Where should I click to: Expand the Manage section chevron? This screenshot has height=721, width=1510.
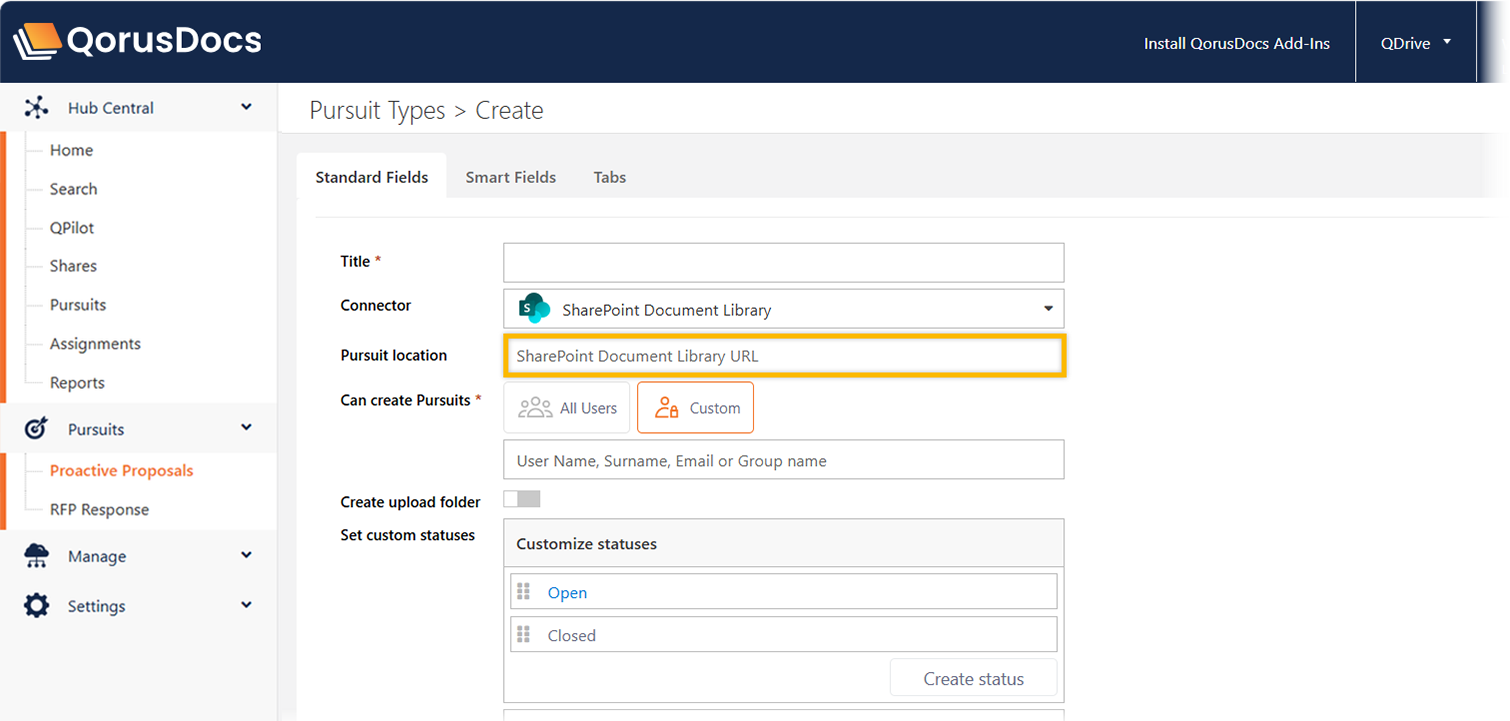point(246,556)
